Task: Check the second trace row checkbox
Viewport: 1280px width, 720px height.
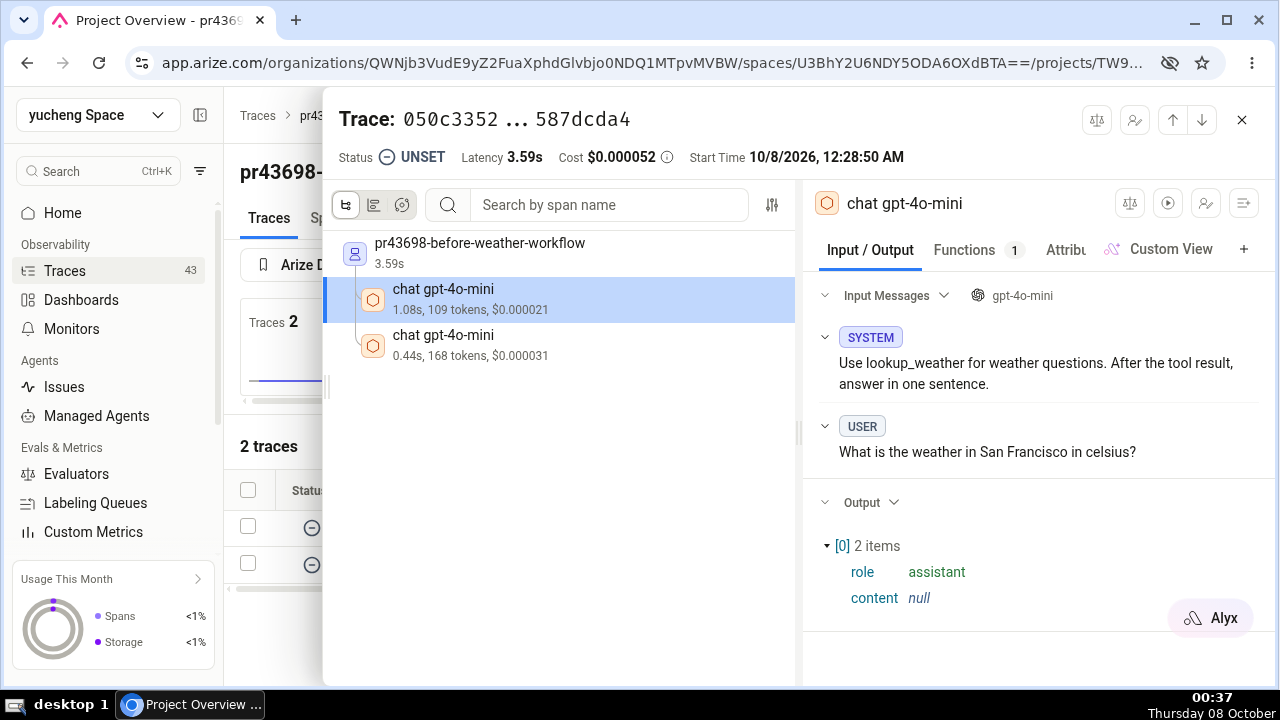Action: (x=248, y=563)
